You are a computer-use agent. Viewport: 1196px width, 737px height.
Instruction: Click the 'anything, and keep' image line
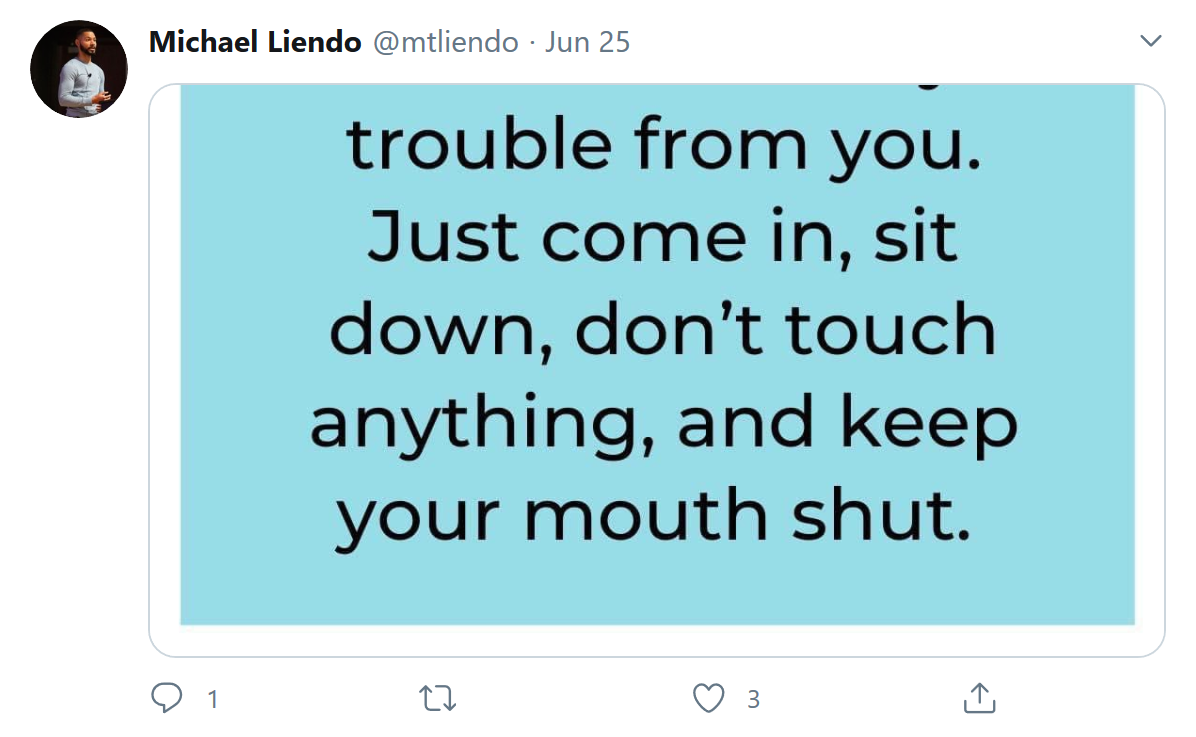coord(664,424)
